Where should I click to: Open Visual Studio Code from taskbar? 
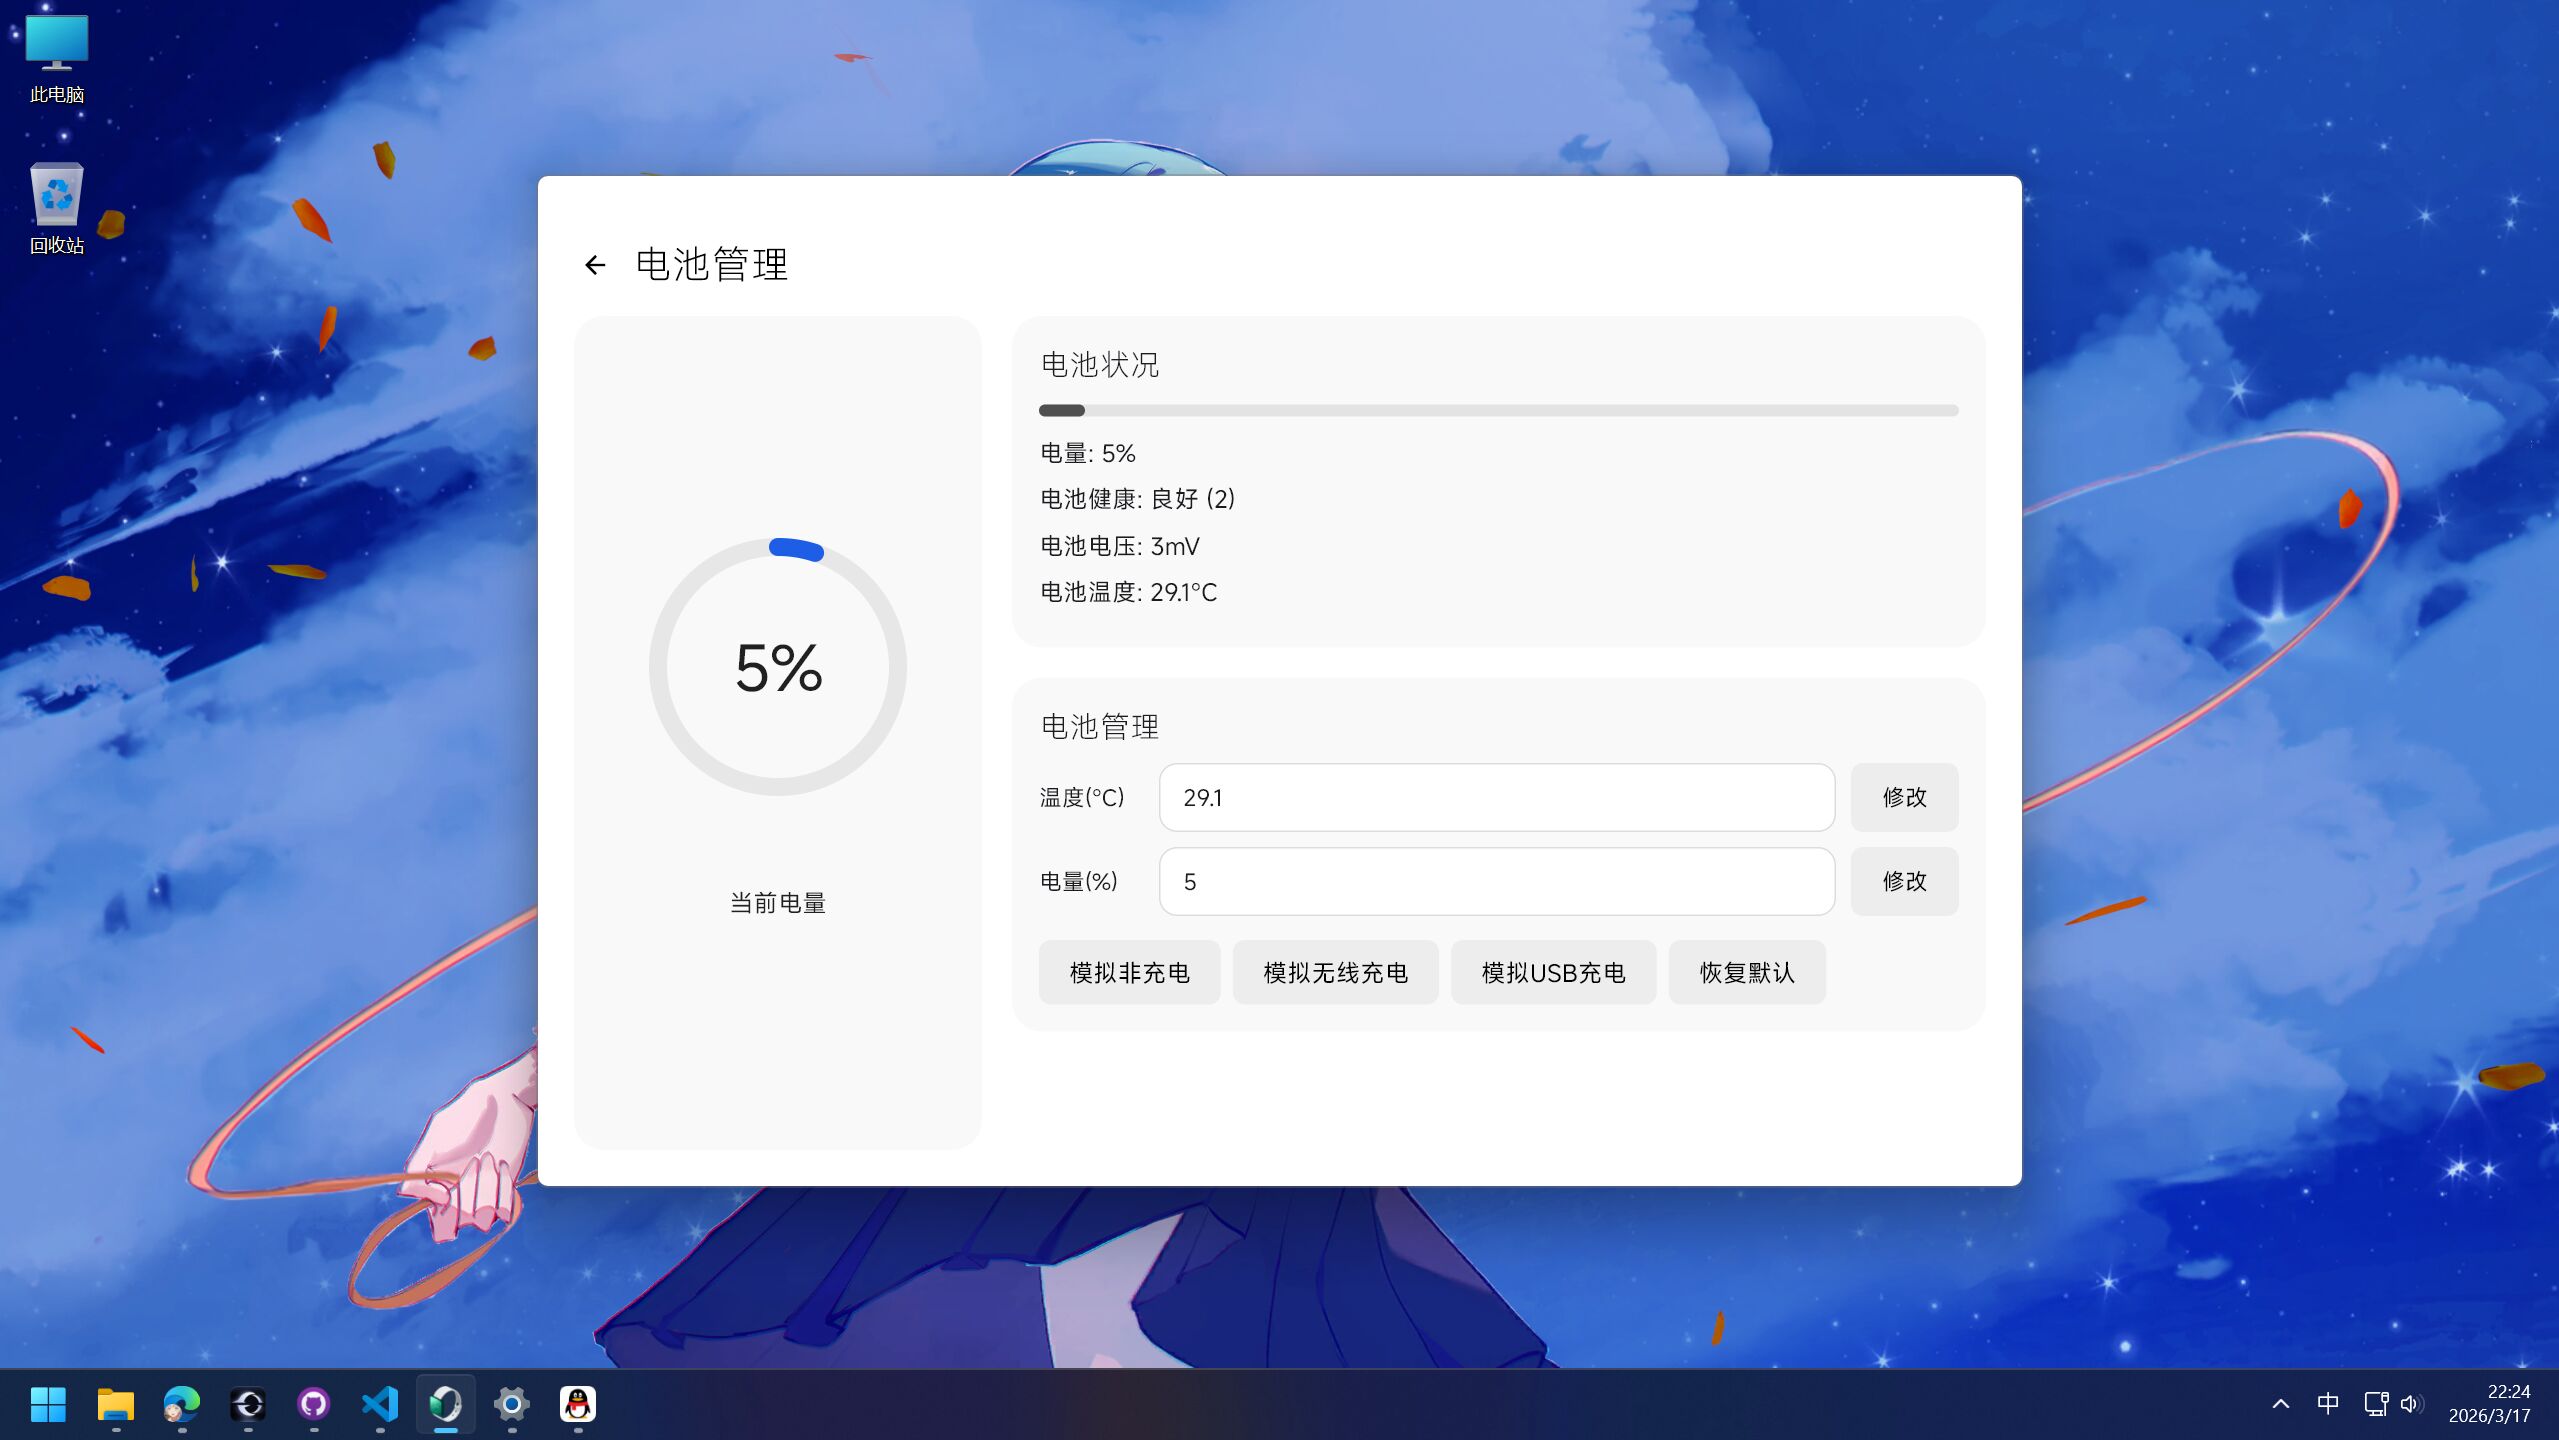[x=380, y=1404]
